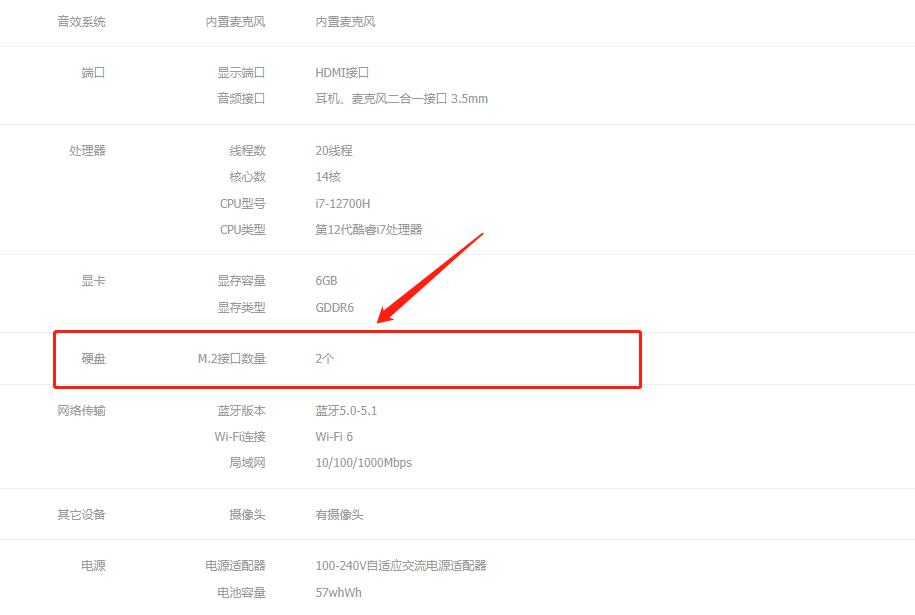Select the 蓝牙版本 spec name
The image size is (915, 615).
(241, 410)
